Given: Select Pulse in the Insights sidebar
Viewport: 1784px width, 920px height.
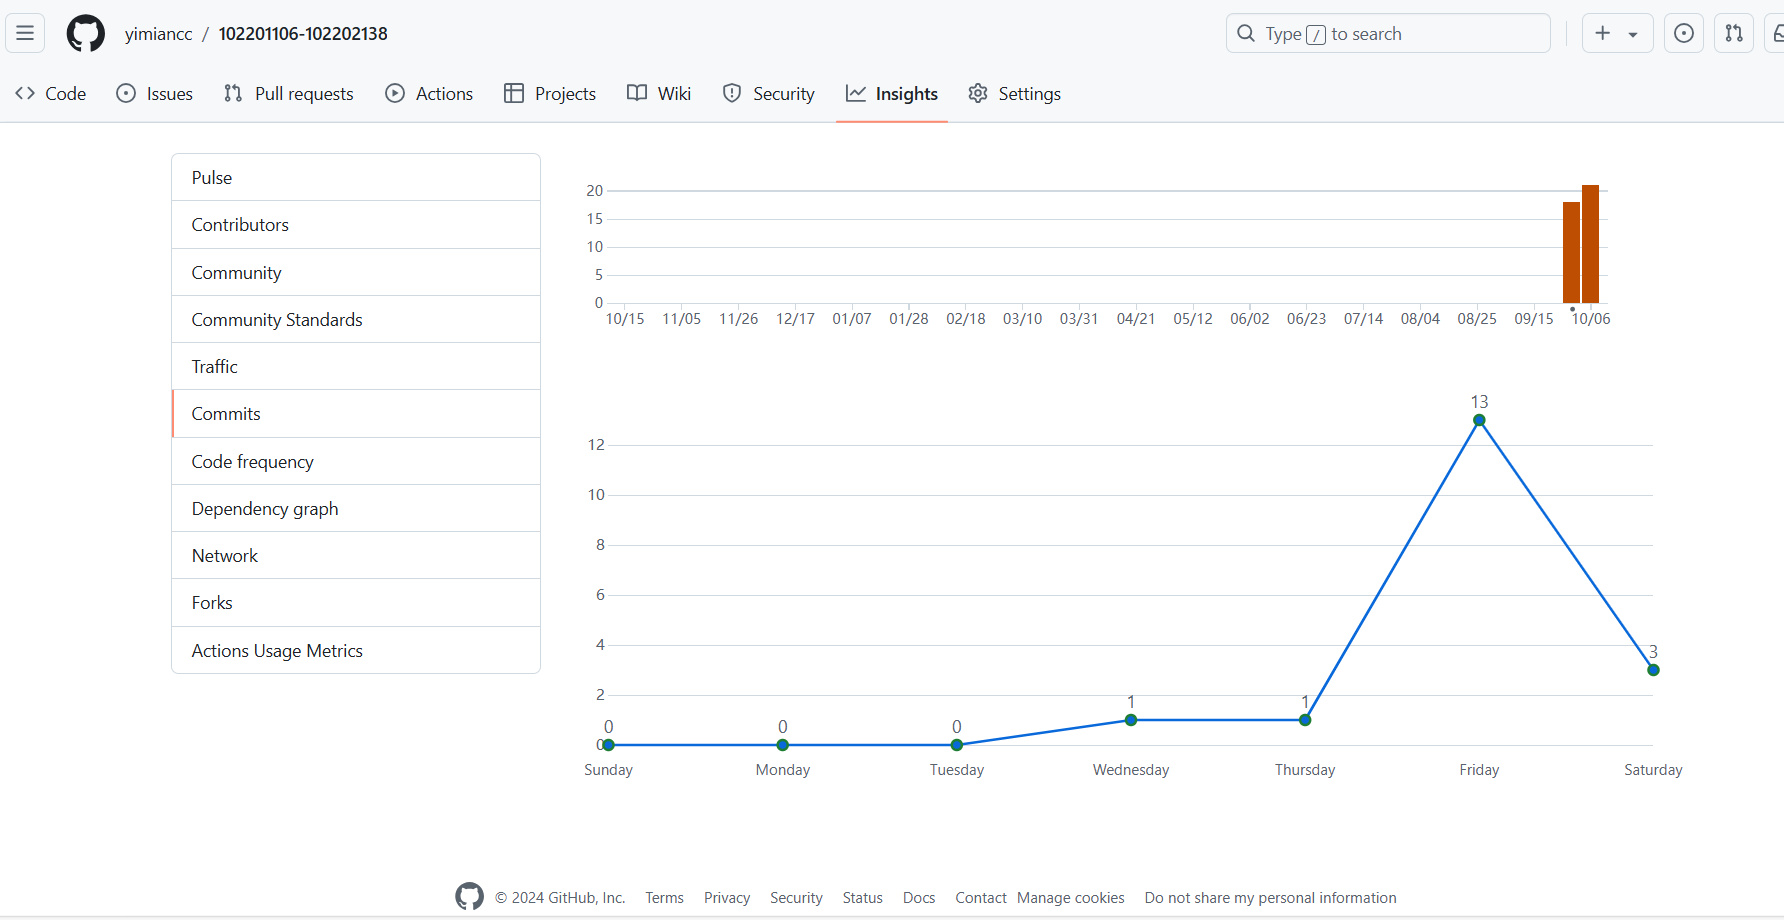Looking at the screenshot, I should (x=212, y=177).
